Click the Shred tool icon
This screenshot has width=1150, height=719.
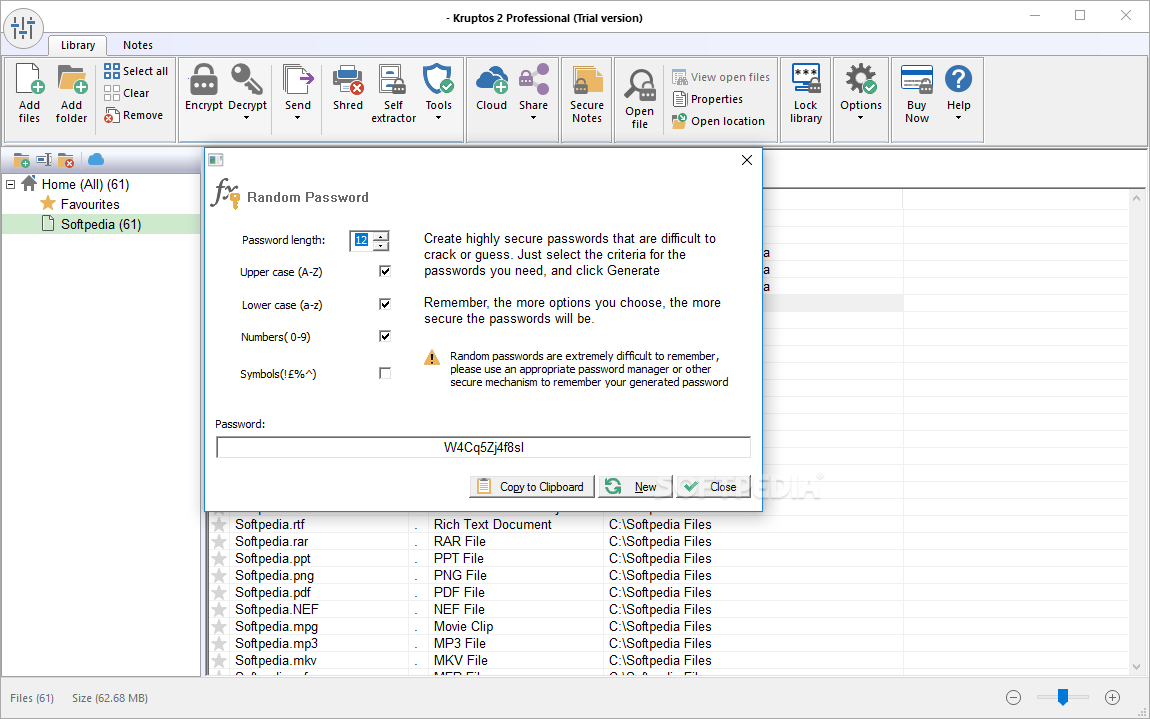tap(347, 79)
